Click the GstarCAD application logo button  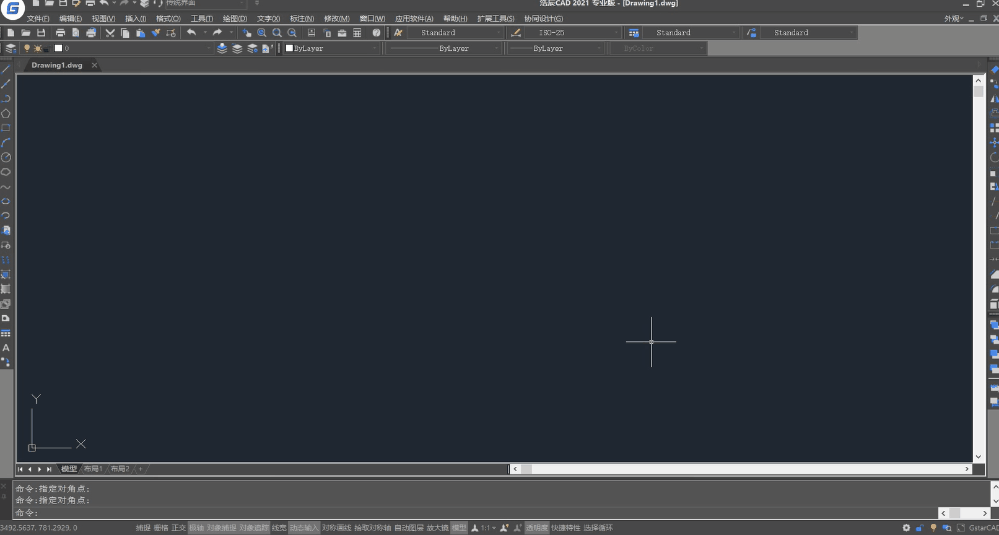click(x=12, y=9)
